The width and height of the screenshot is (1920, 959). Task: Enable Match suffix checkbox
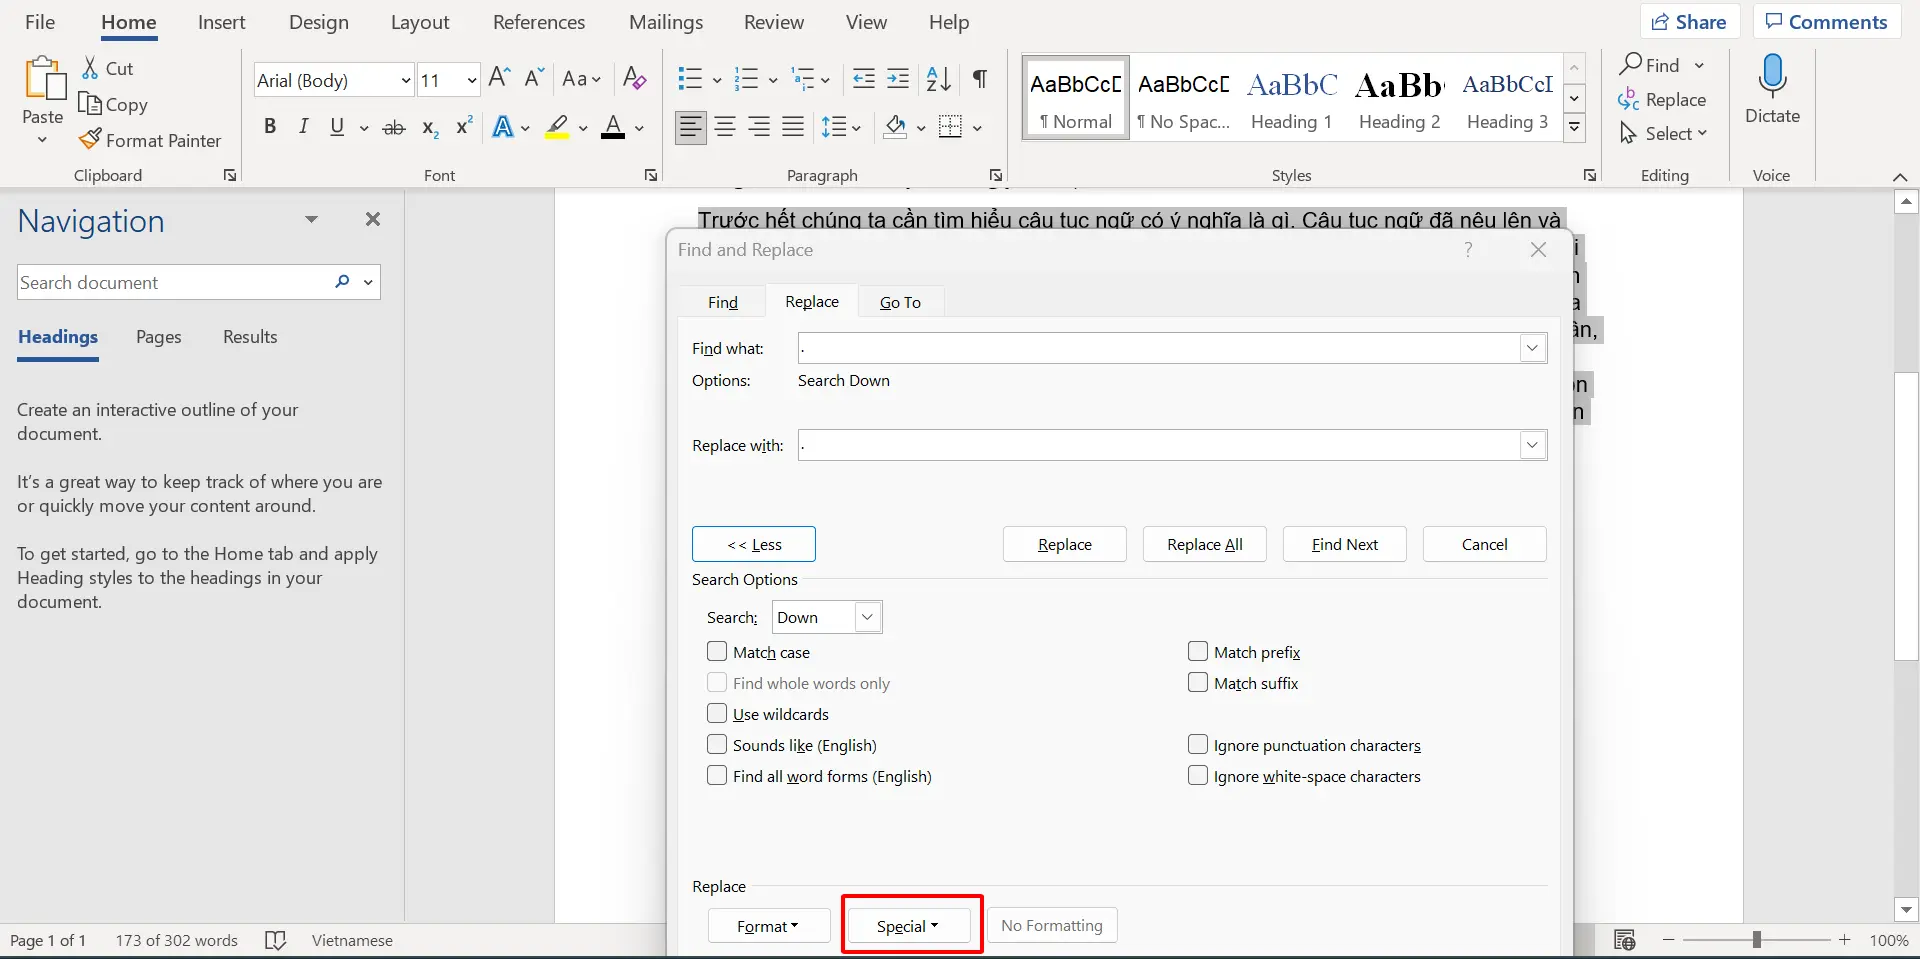1198,683
